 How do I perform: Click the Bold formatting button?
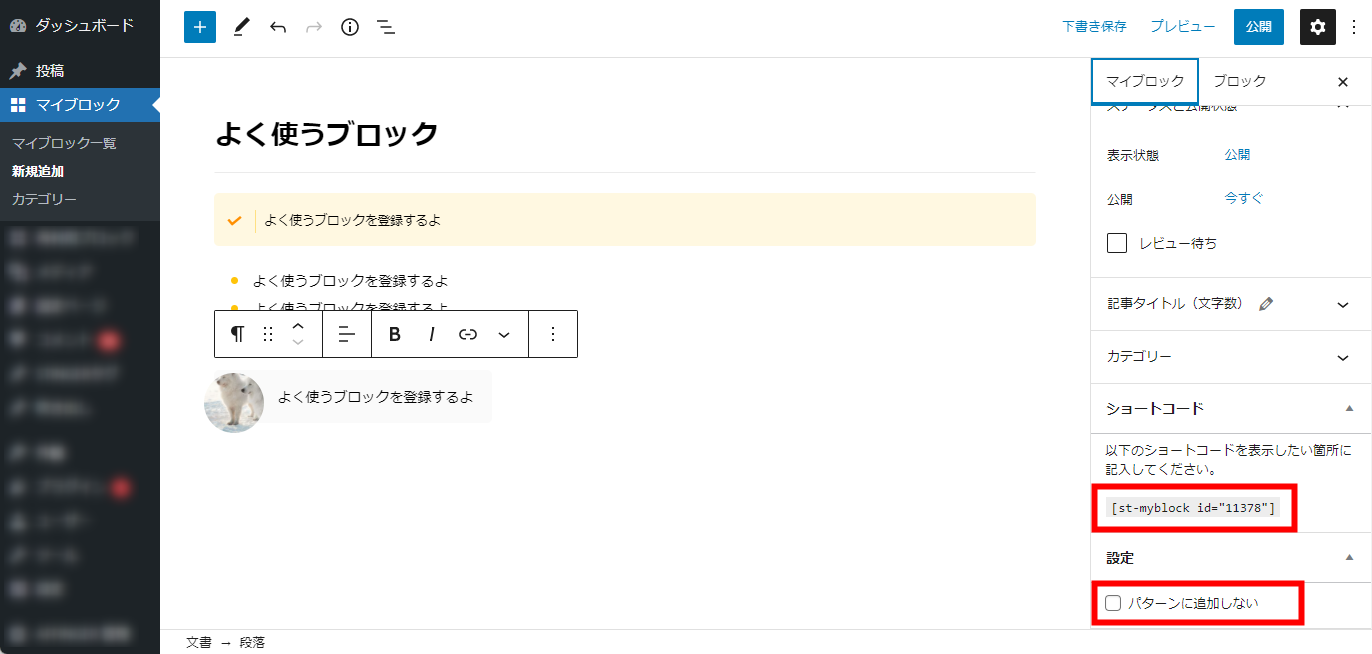point(395,334)
